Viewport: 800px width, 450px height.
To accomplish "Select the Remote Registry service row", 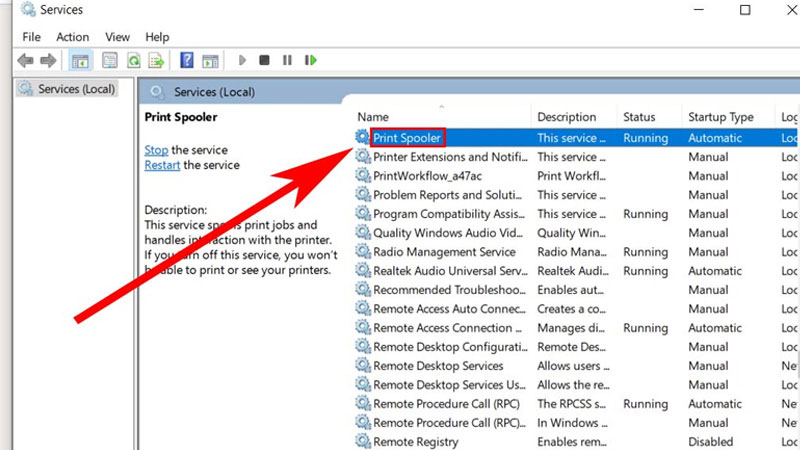I will [x=415, y=442].
